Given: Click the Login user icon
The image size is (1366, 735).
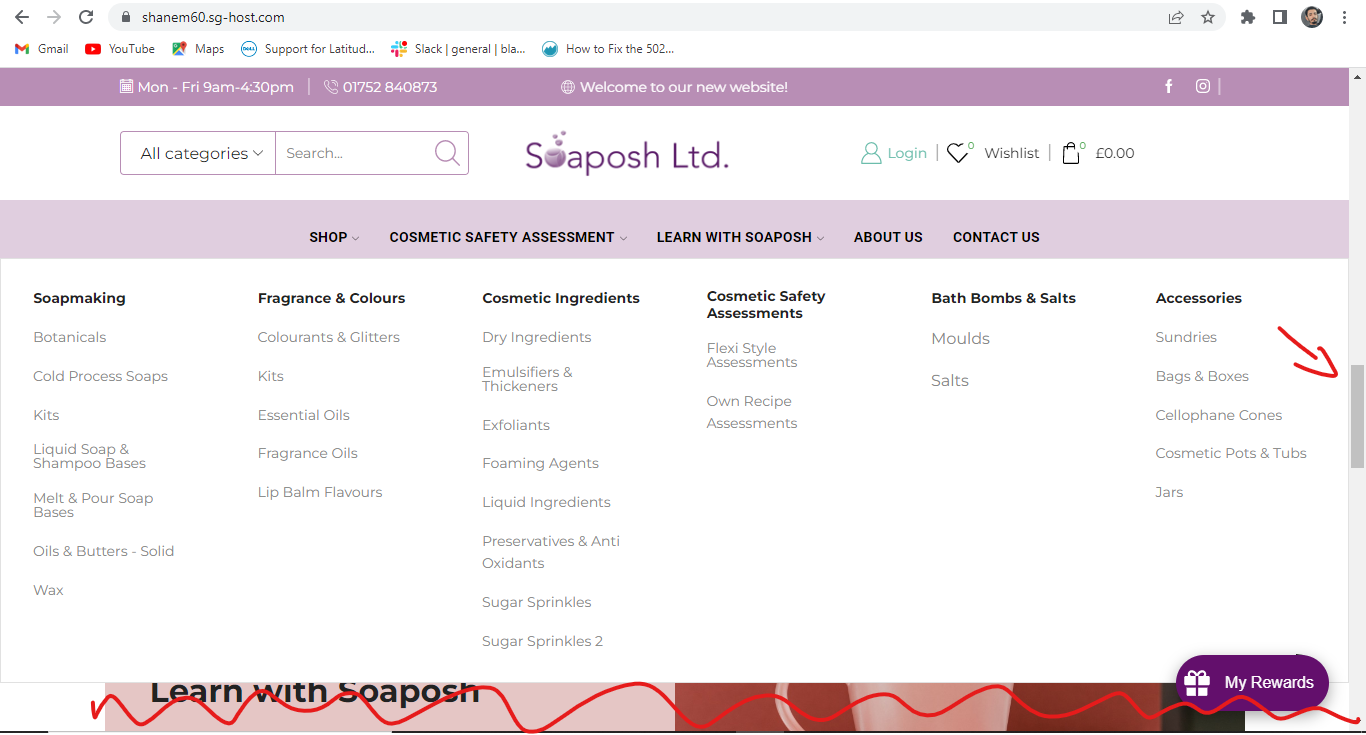Looking at the screenshot, I should pyautogui.click(x=871, y=153).
